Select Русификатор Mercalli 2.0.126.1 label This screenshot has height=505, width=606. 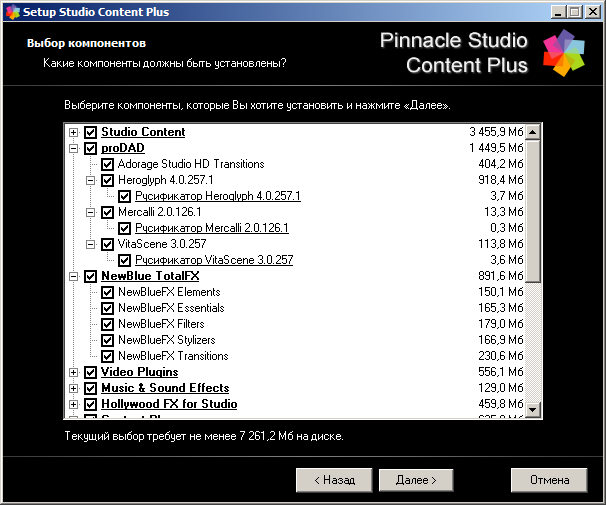(x=211, y=228)
